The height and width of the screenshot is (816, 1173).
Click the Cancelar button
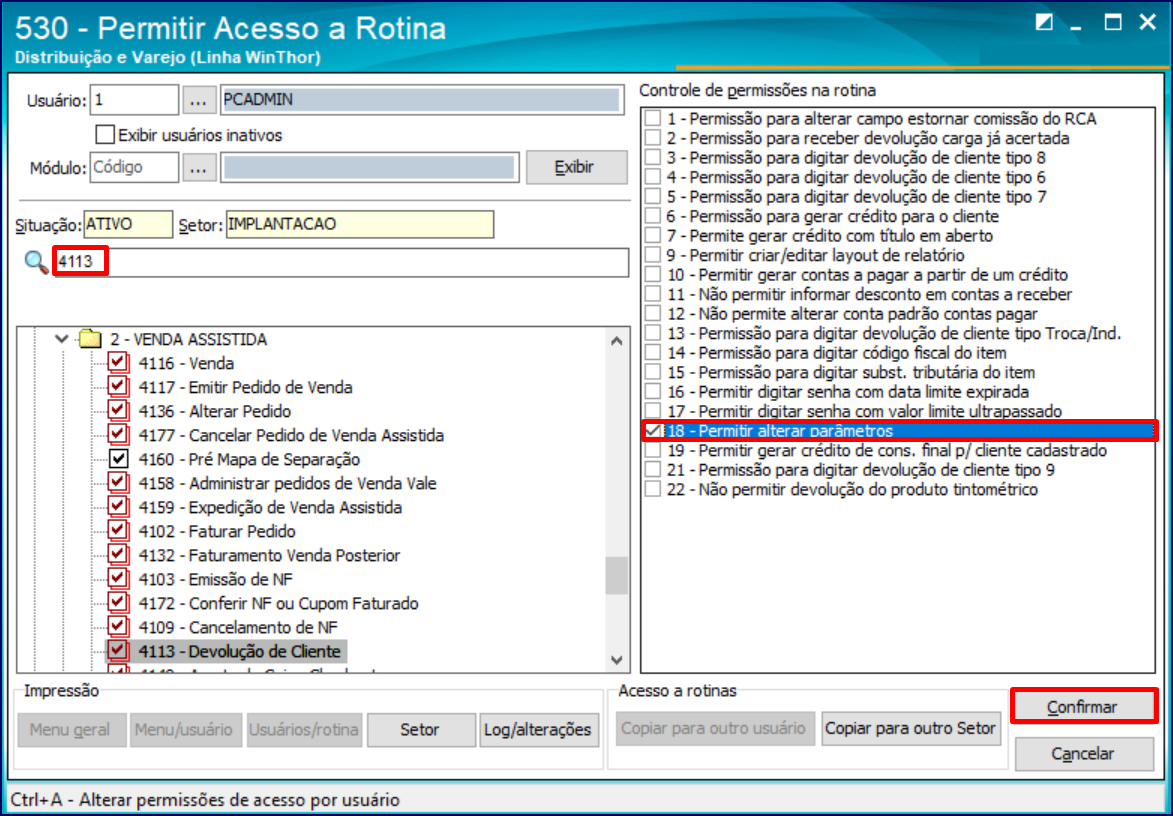1082,754
